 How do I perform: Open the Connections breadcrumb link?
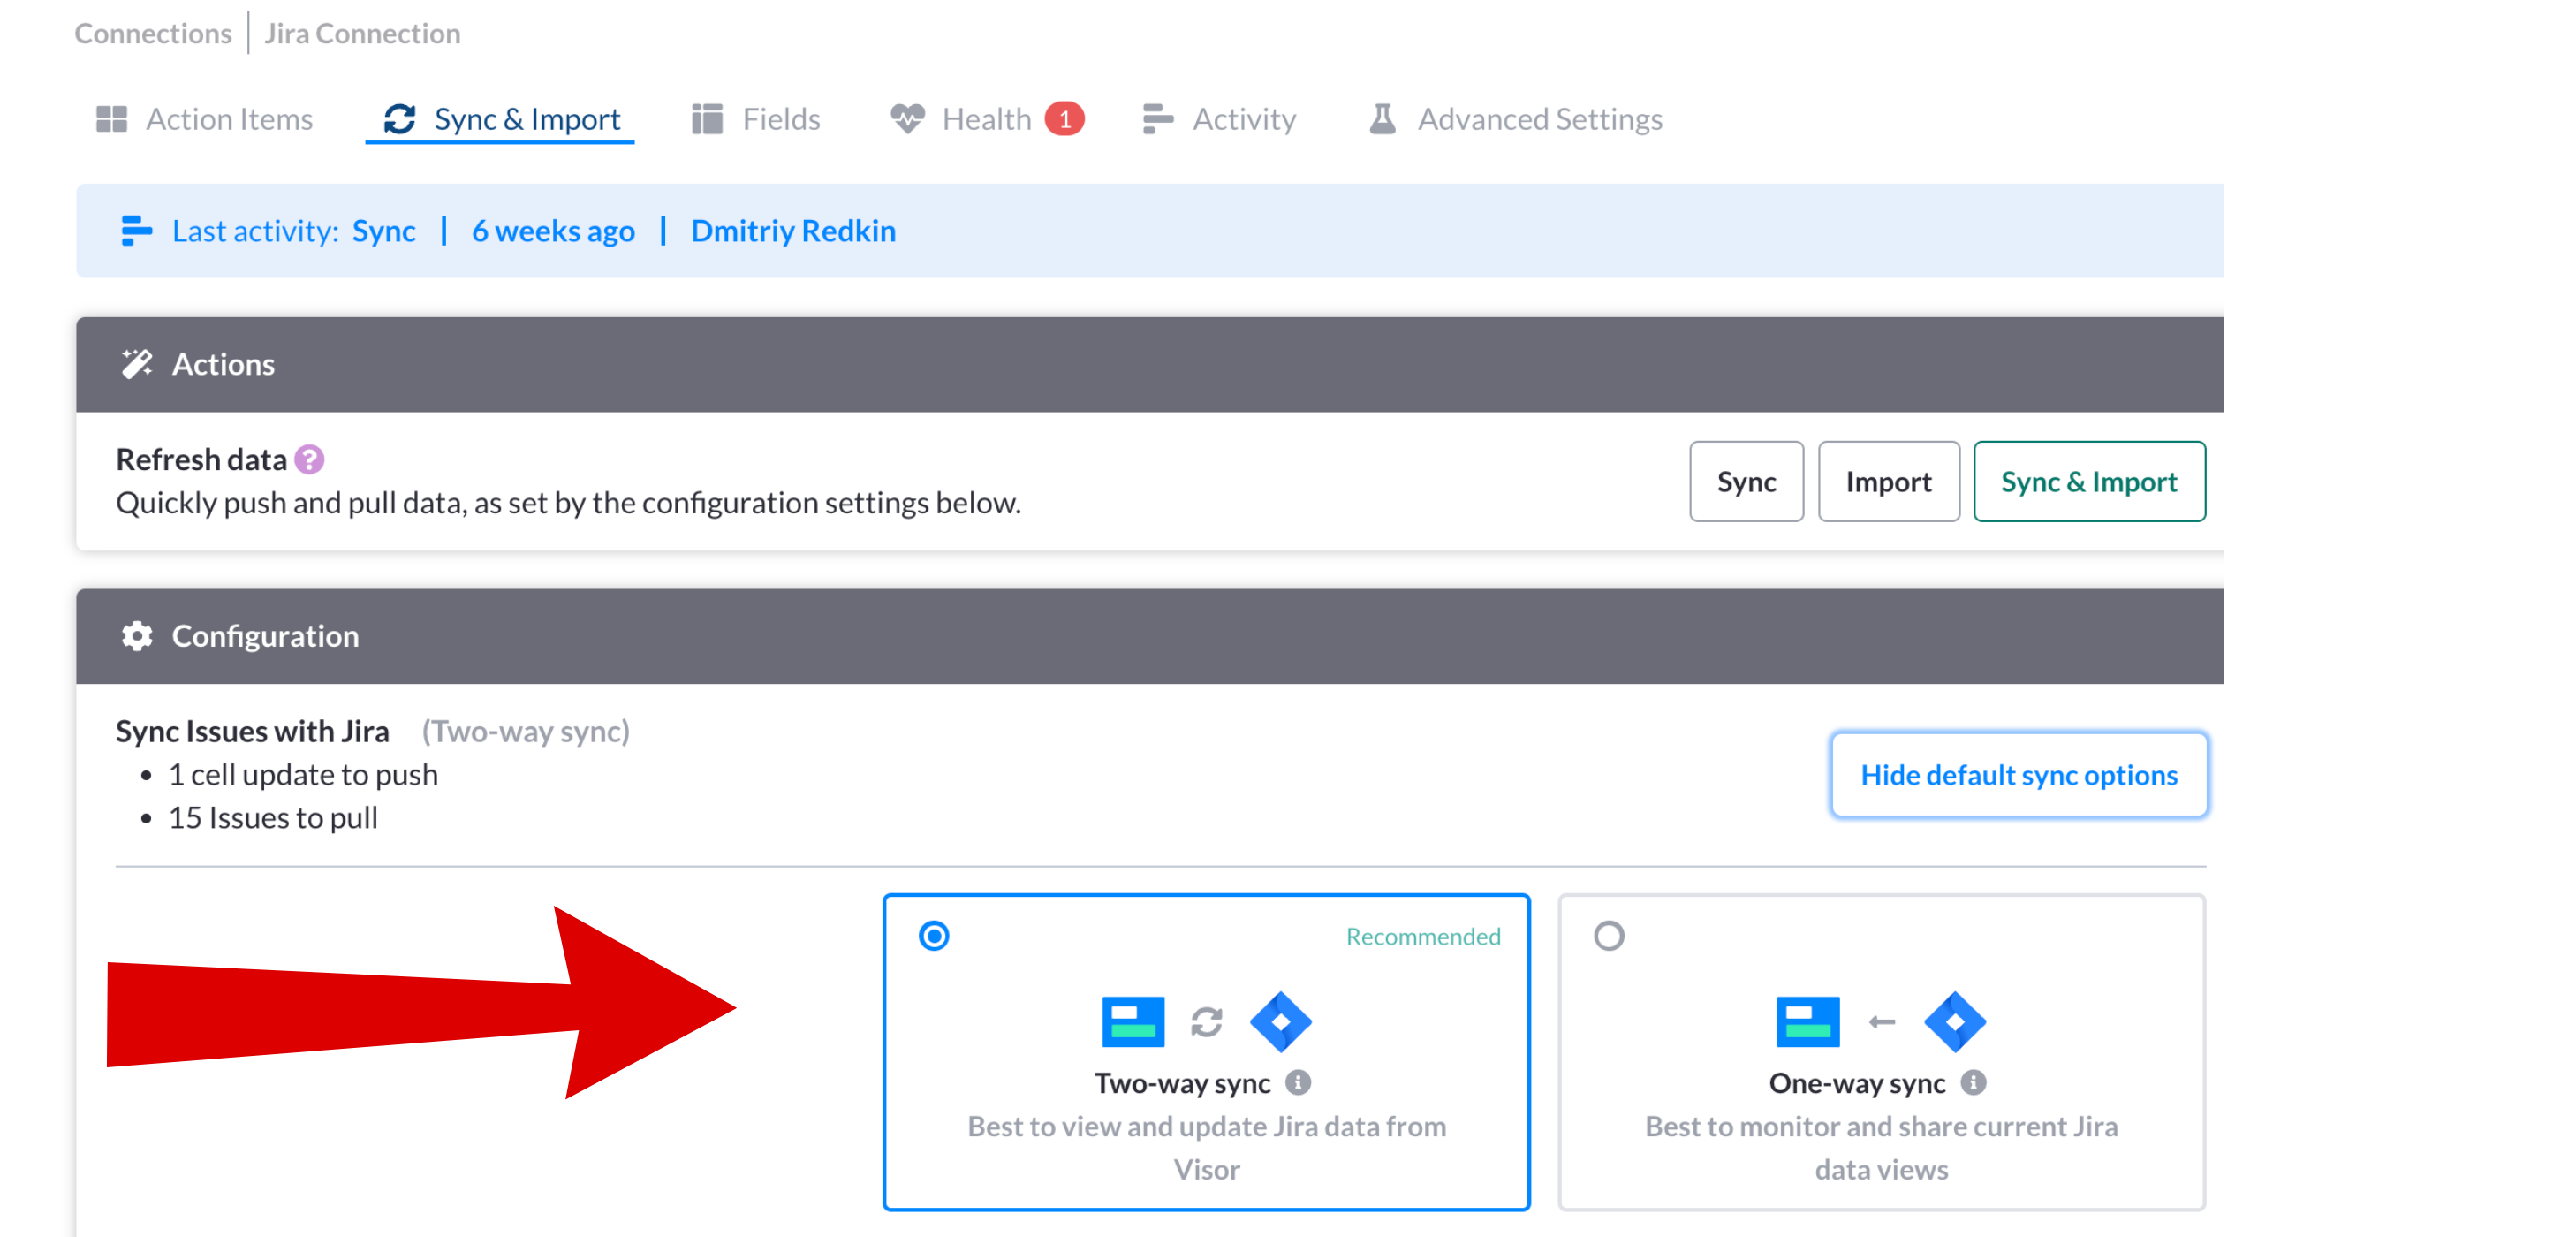click(153, 33)
